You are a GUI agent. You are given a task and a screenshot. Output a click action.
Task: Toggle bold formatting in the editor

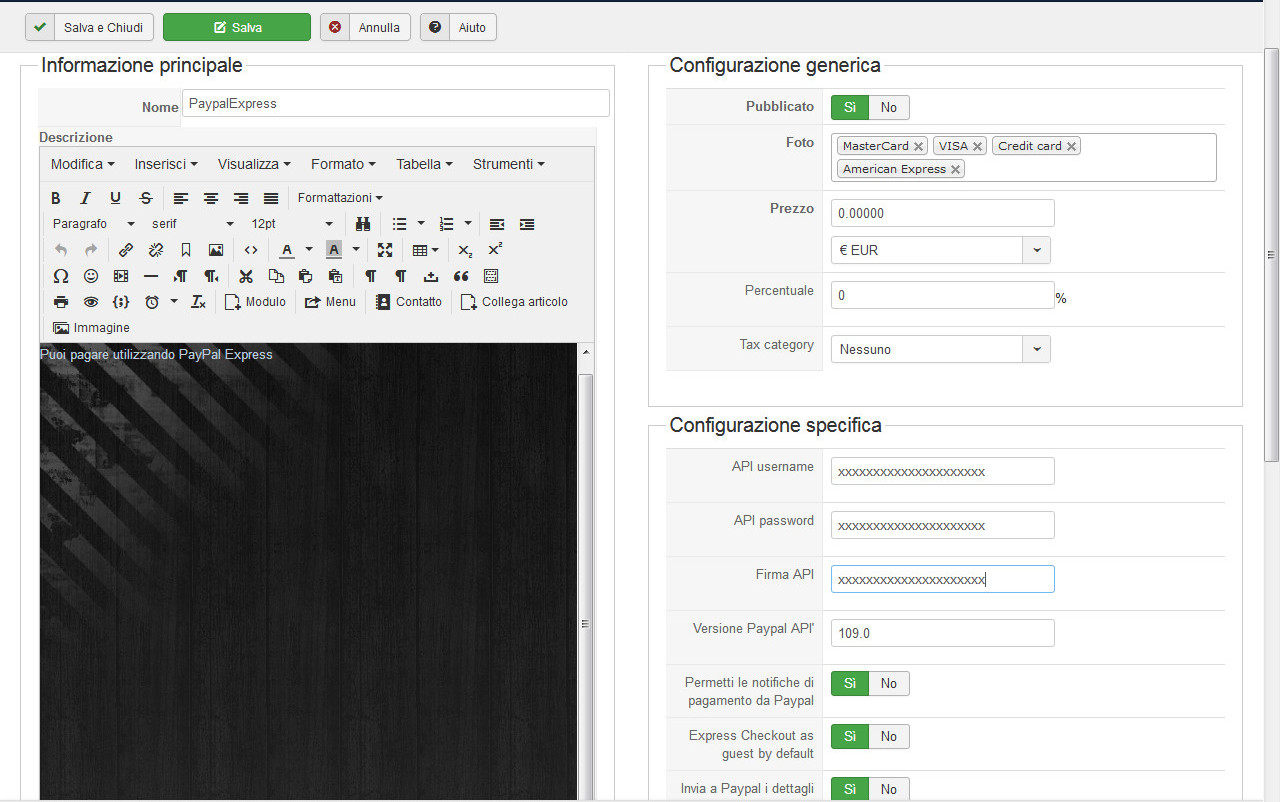click(x=56, y=198)
